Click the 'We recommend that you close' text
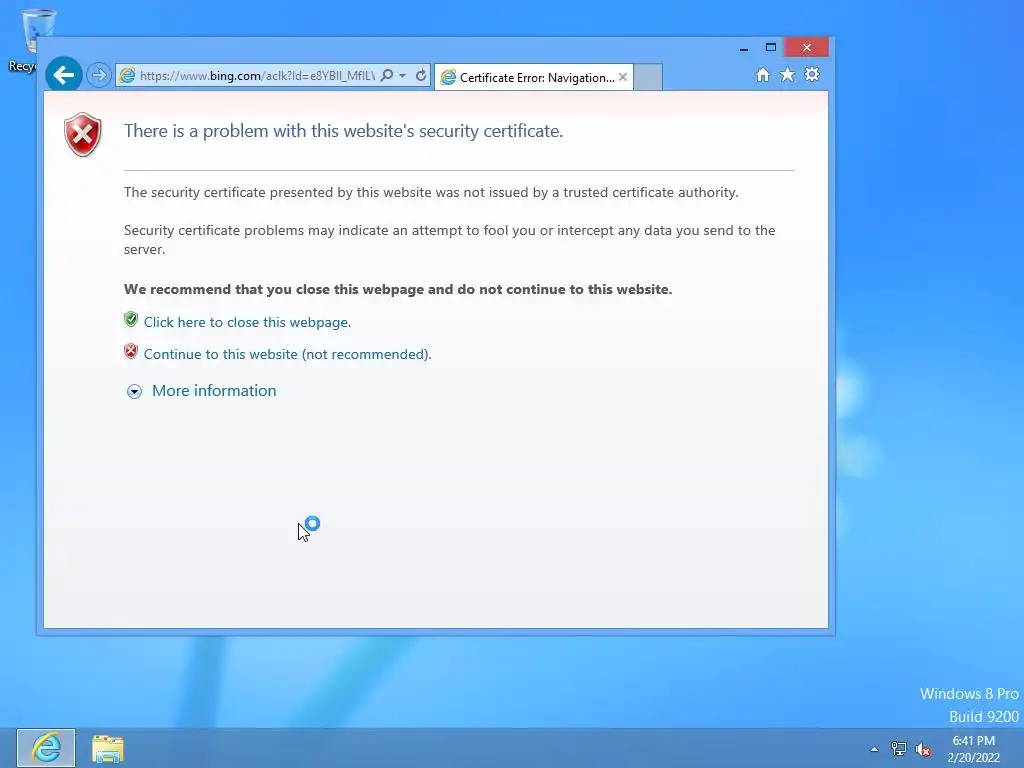Image resolution: width=1024 pixels, height=768 pixels. pyautogui.click(x=398, y=289)
